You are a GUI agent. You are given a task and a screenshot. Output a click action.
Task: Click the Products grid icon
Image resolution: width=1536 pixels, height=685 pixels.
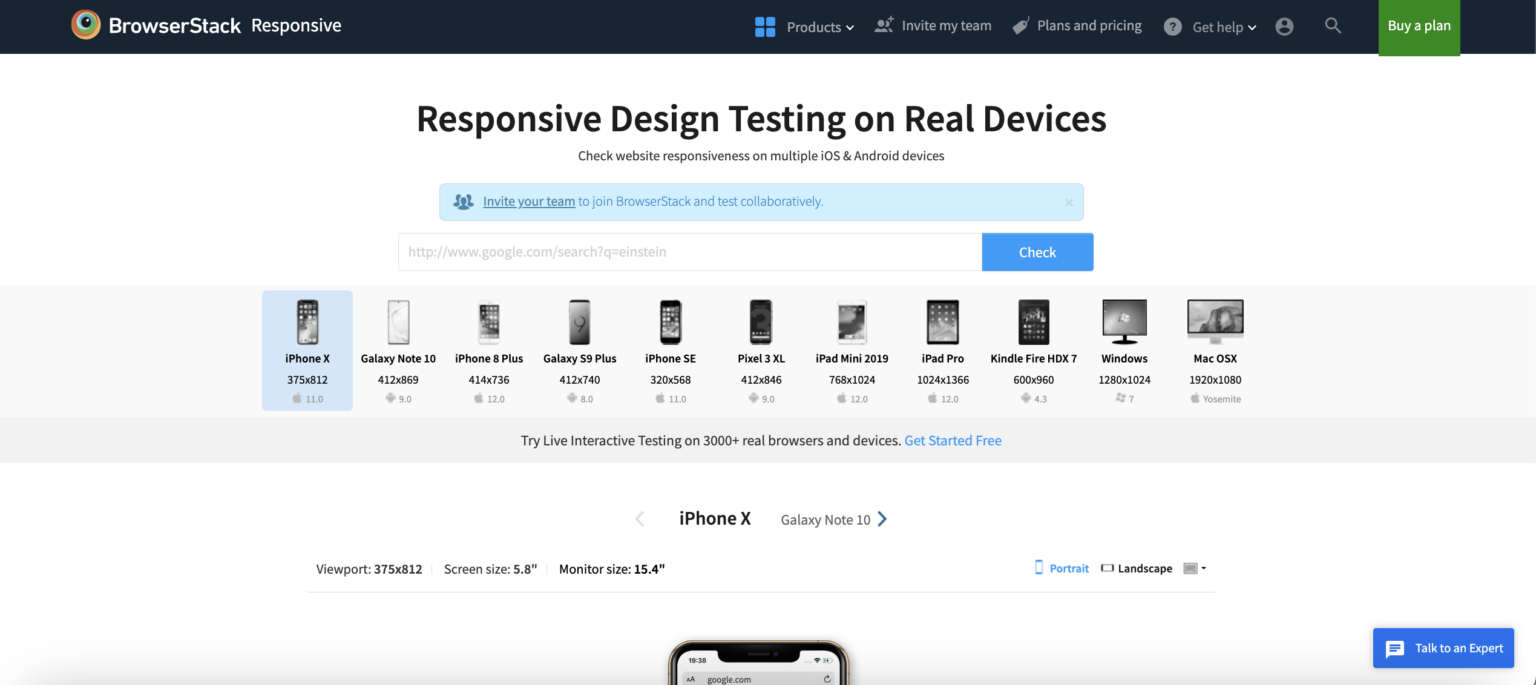tap(764, 26)
